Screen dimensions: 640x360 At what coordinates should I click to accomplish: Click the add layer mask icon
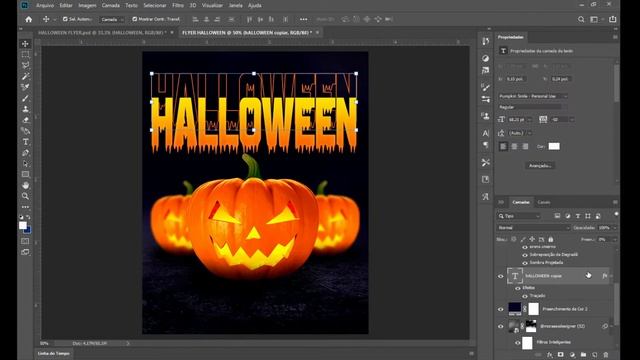[561, 355]
